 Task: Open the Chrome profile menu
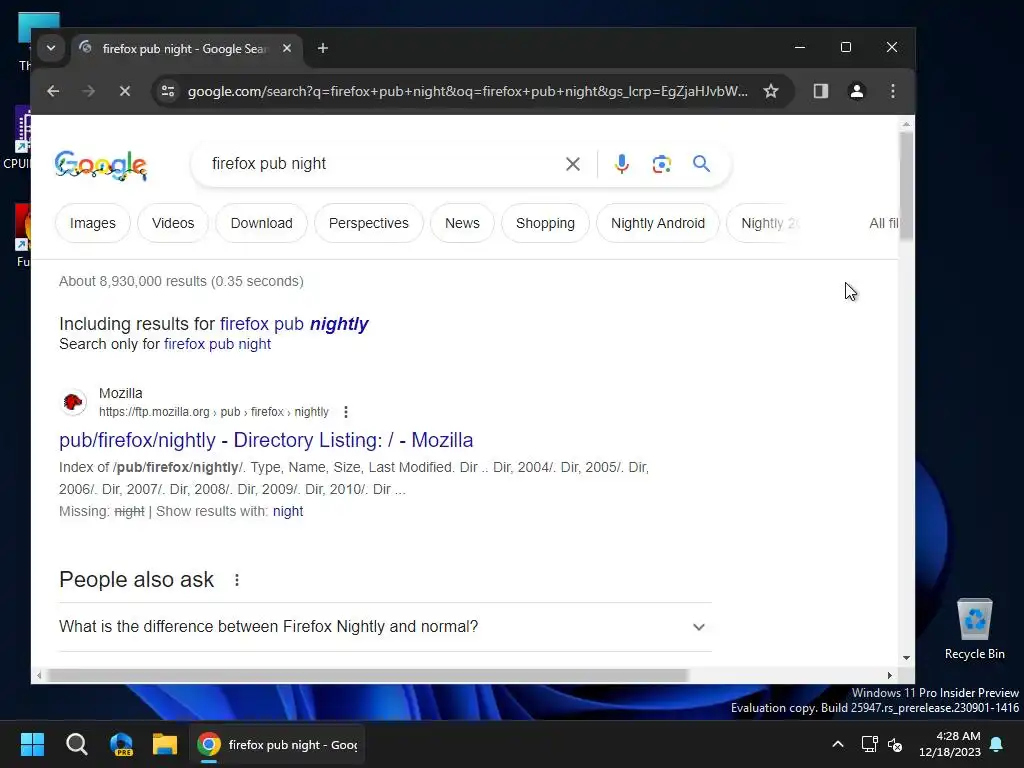[857, 91]
